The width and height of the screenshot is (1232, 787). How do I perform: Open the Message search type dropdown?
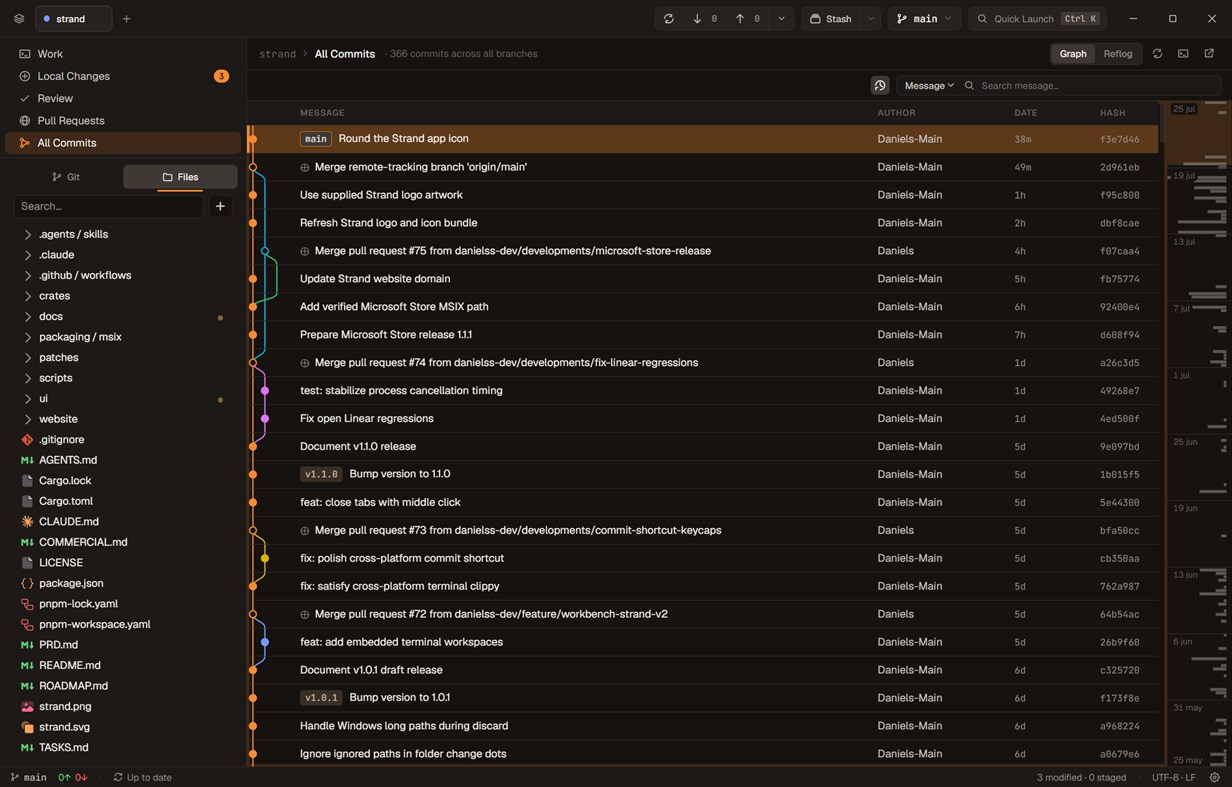pyautogui.click(x=929, y=86)
